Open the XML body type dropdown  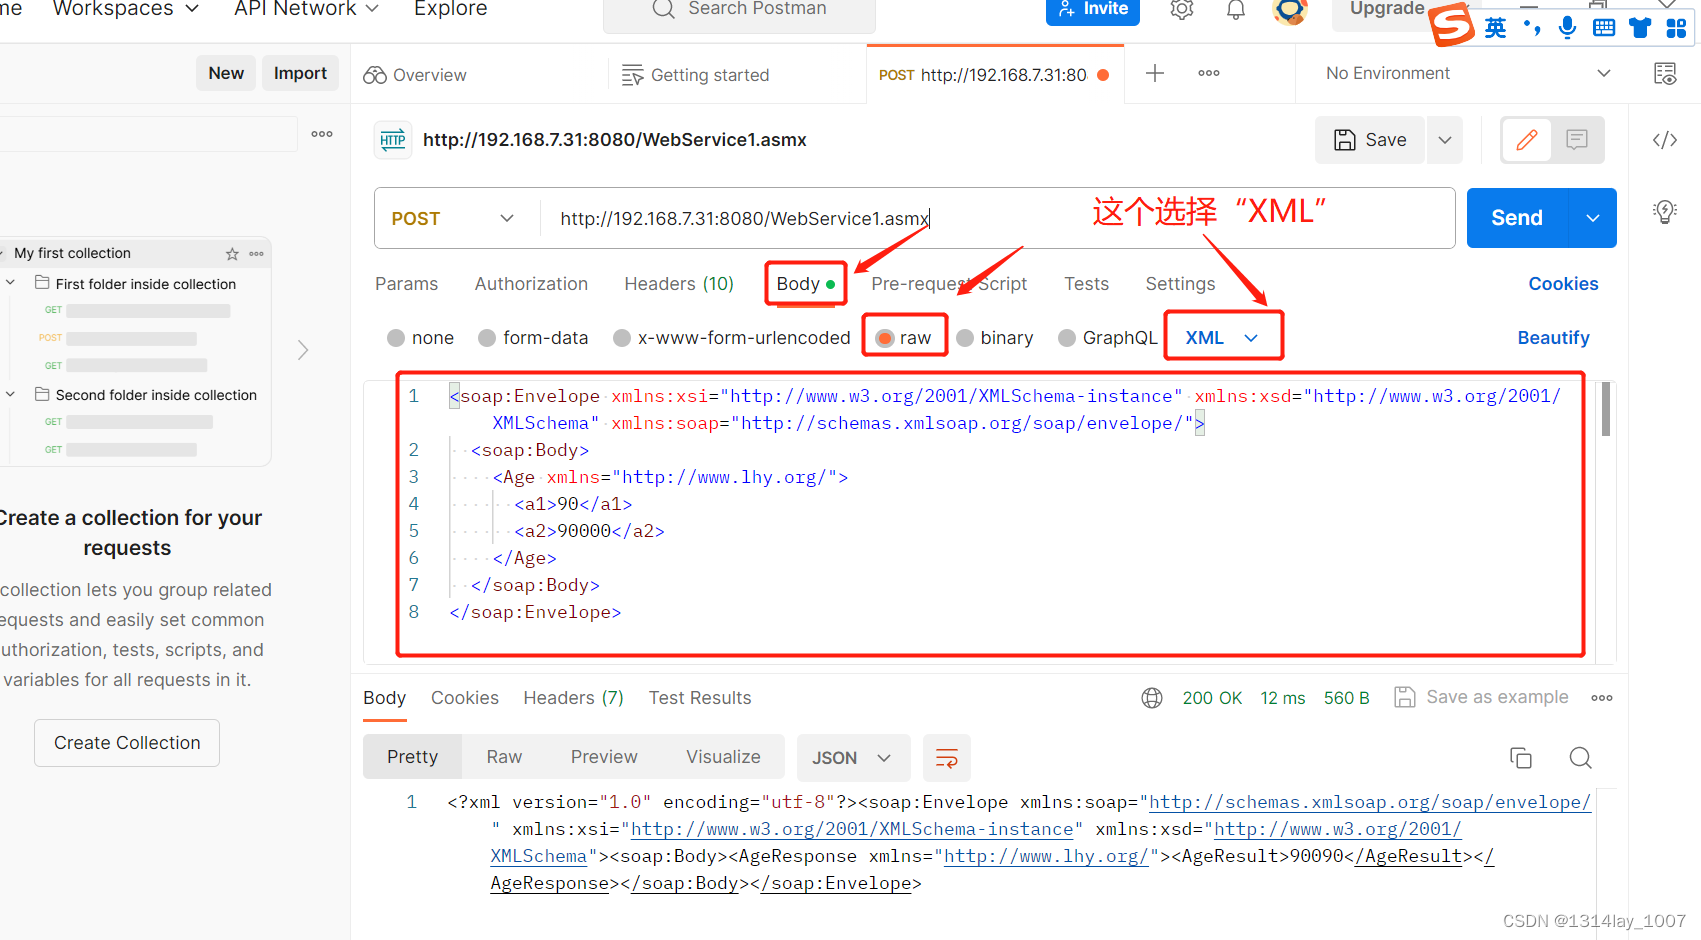(1222, 338)
